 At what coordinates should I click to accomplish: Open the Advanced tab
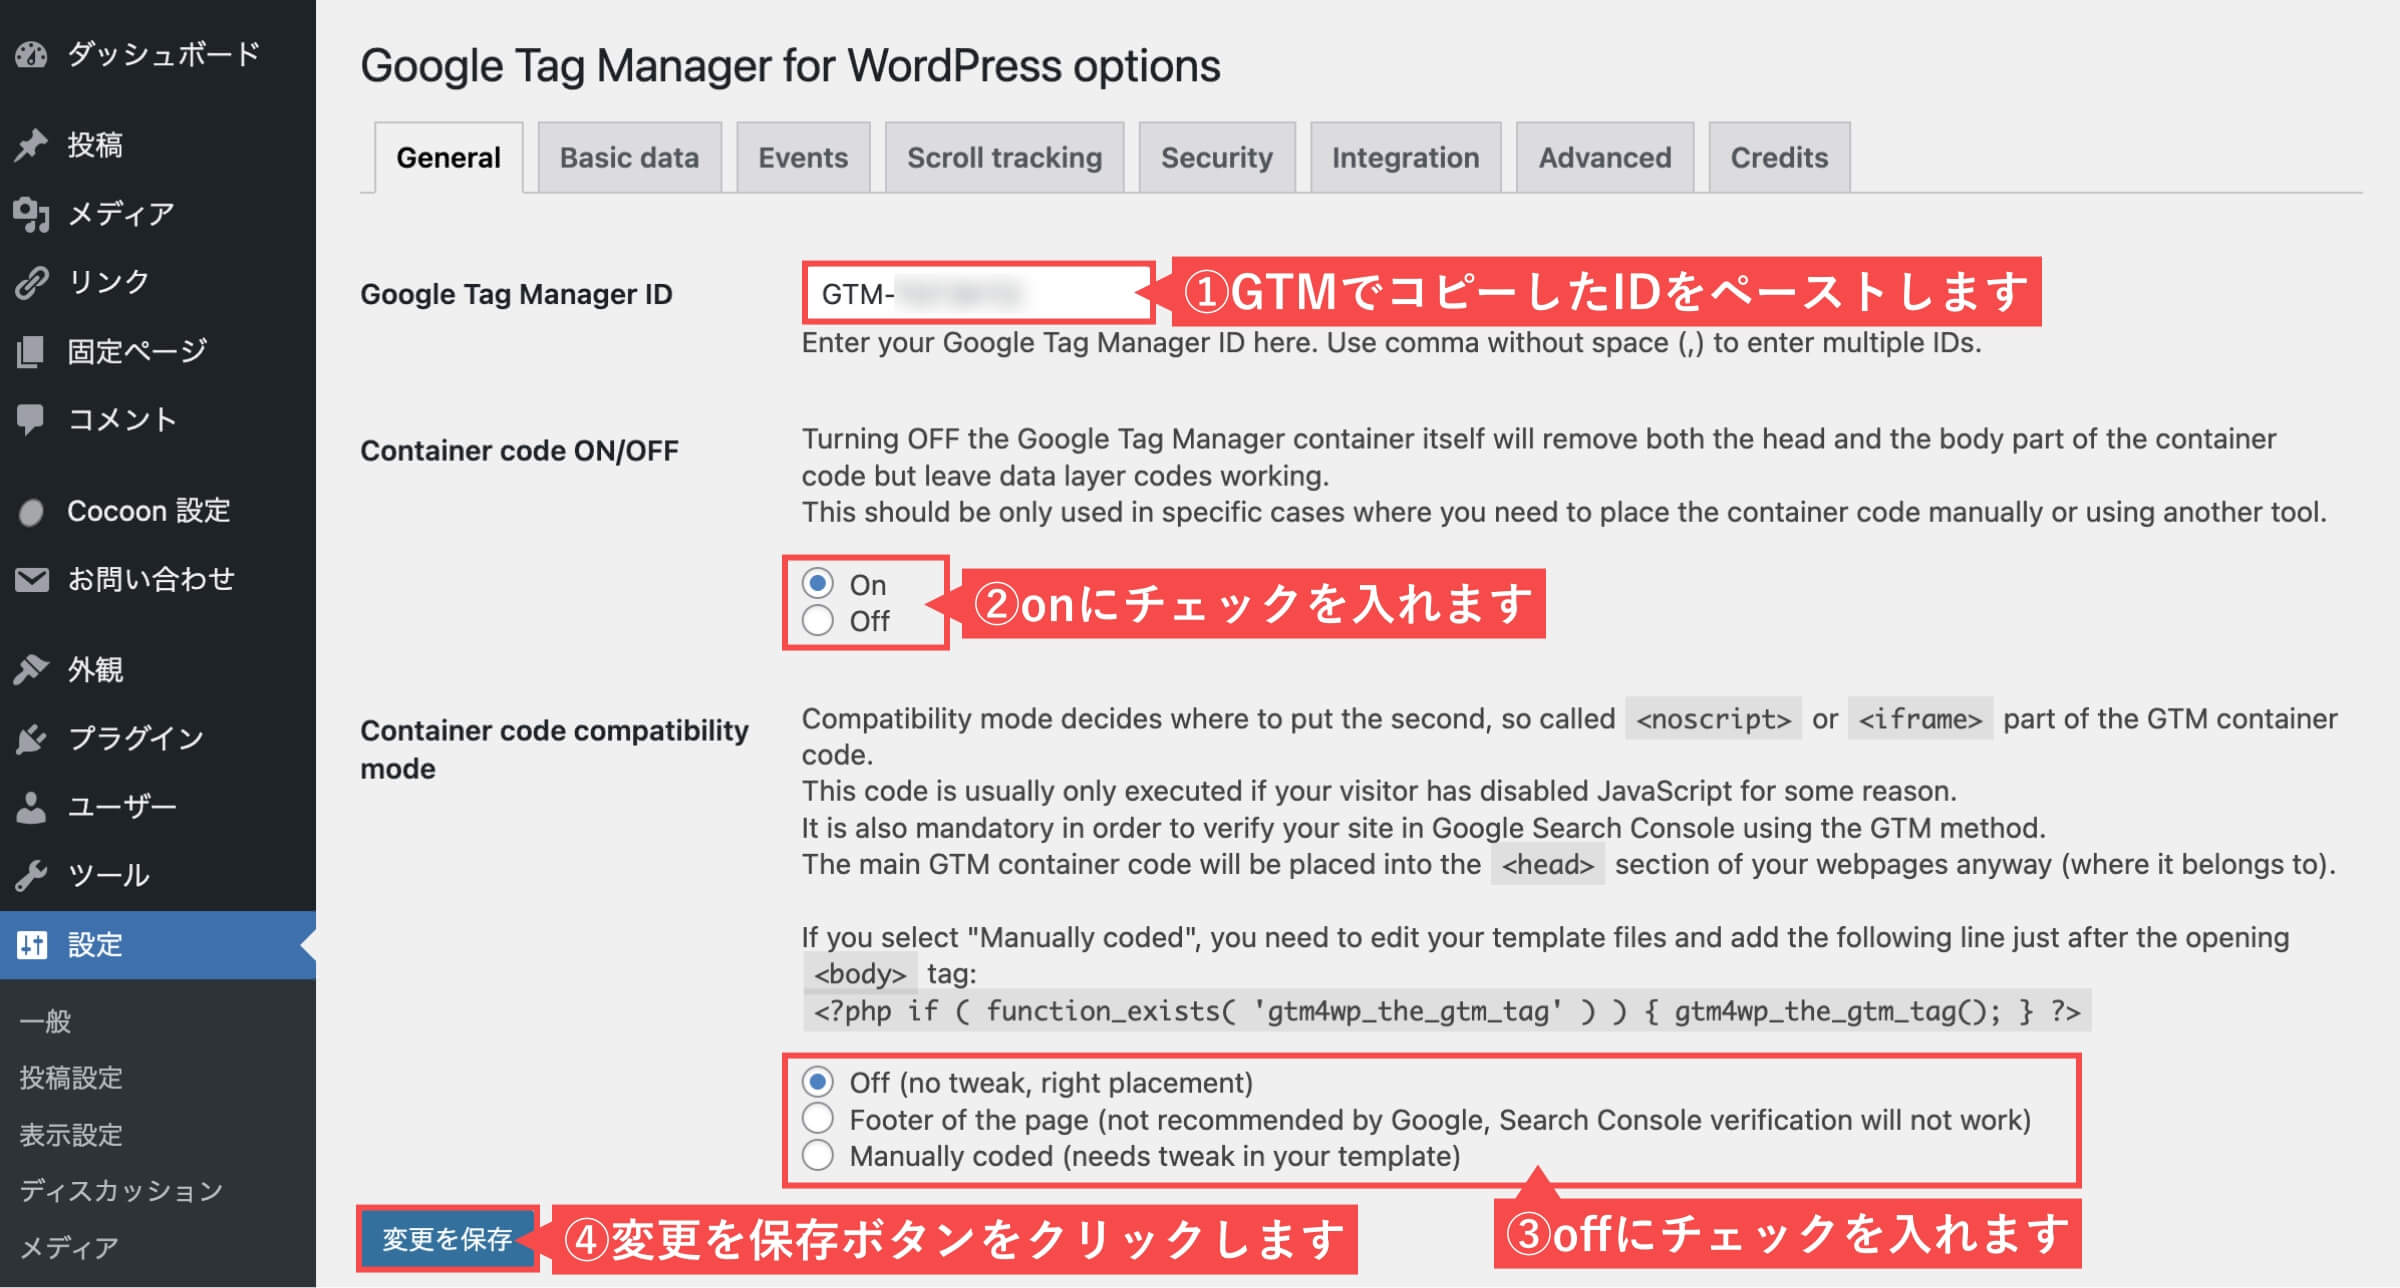[x=1605, y=158]
